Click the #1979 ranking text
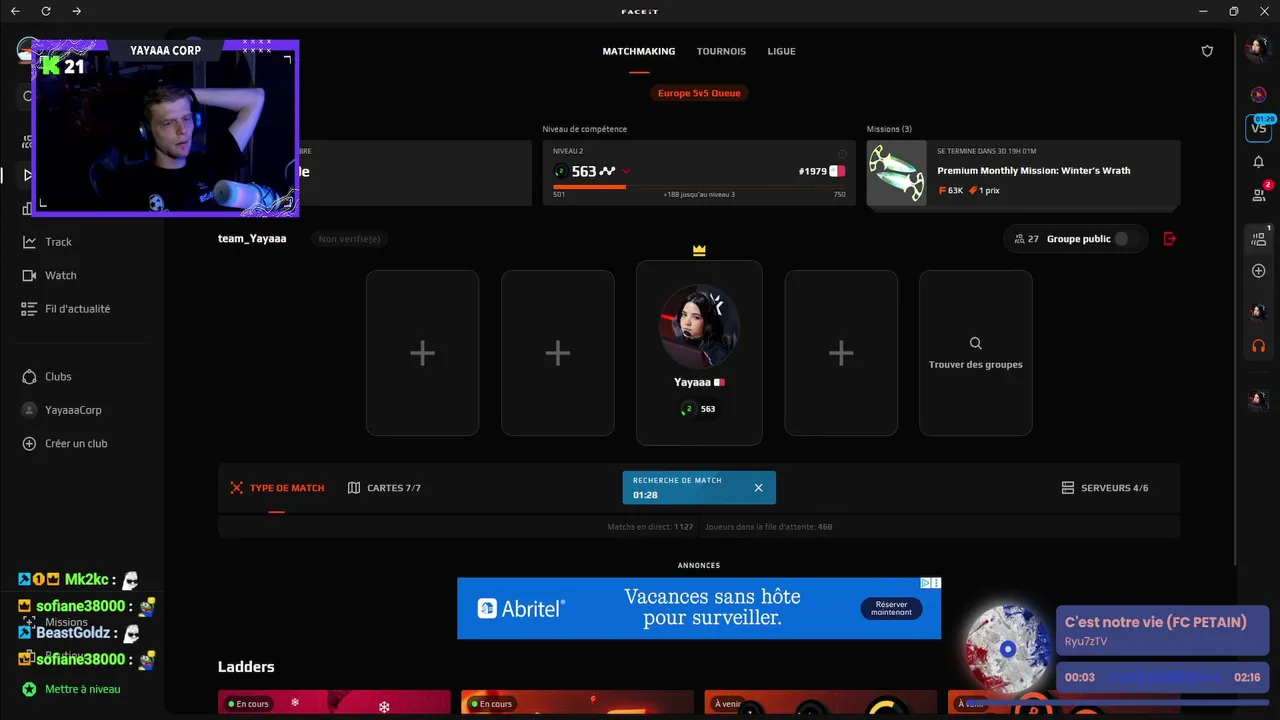This screenshot has width=1280, height=720. point(813,171)
